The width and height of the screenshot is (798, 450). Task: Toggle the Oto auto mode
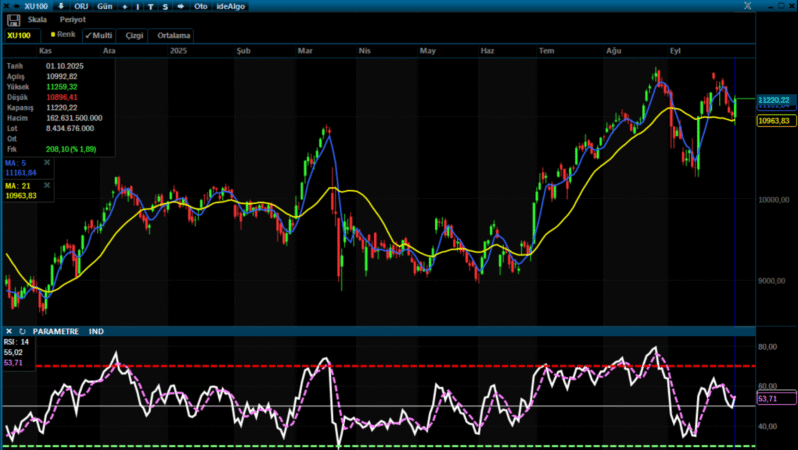(x=200, y=6)
